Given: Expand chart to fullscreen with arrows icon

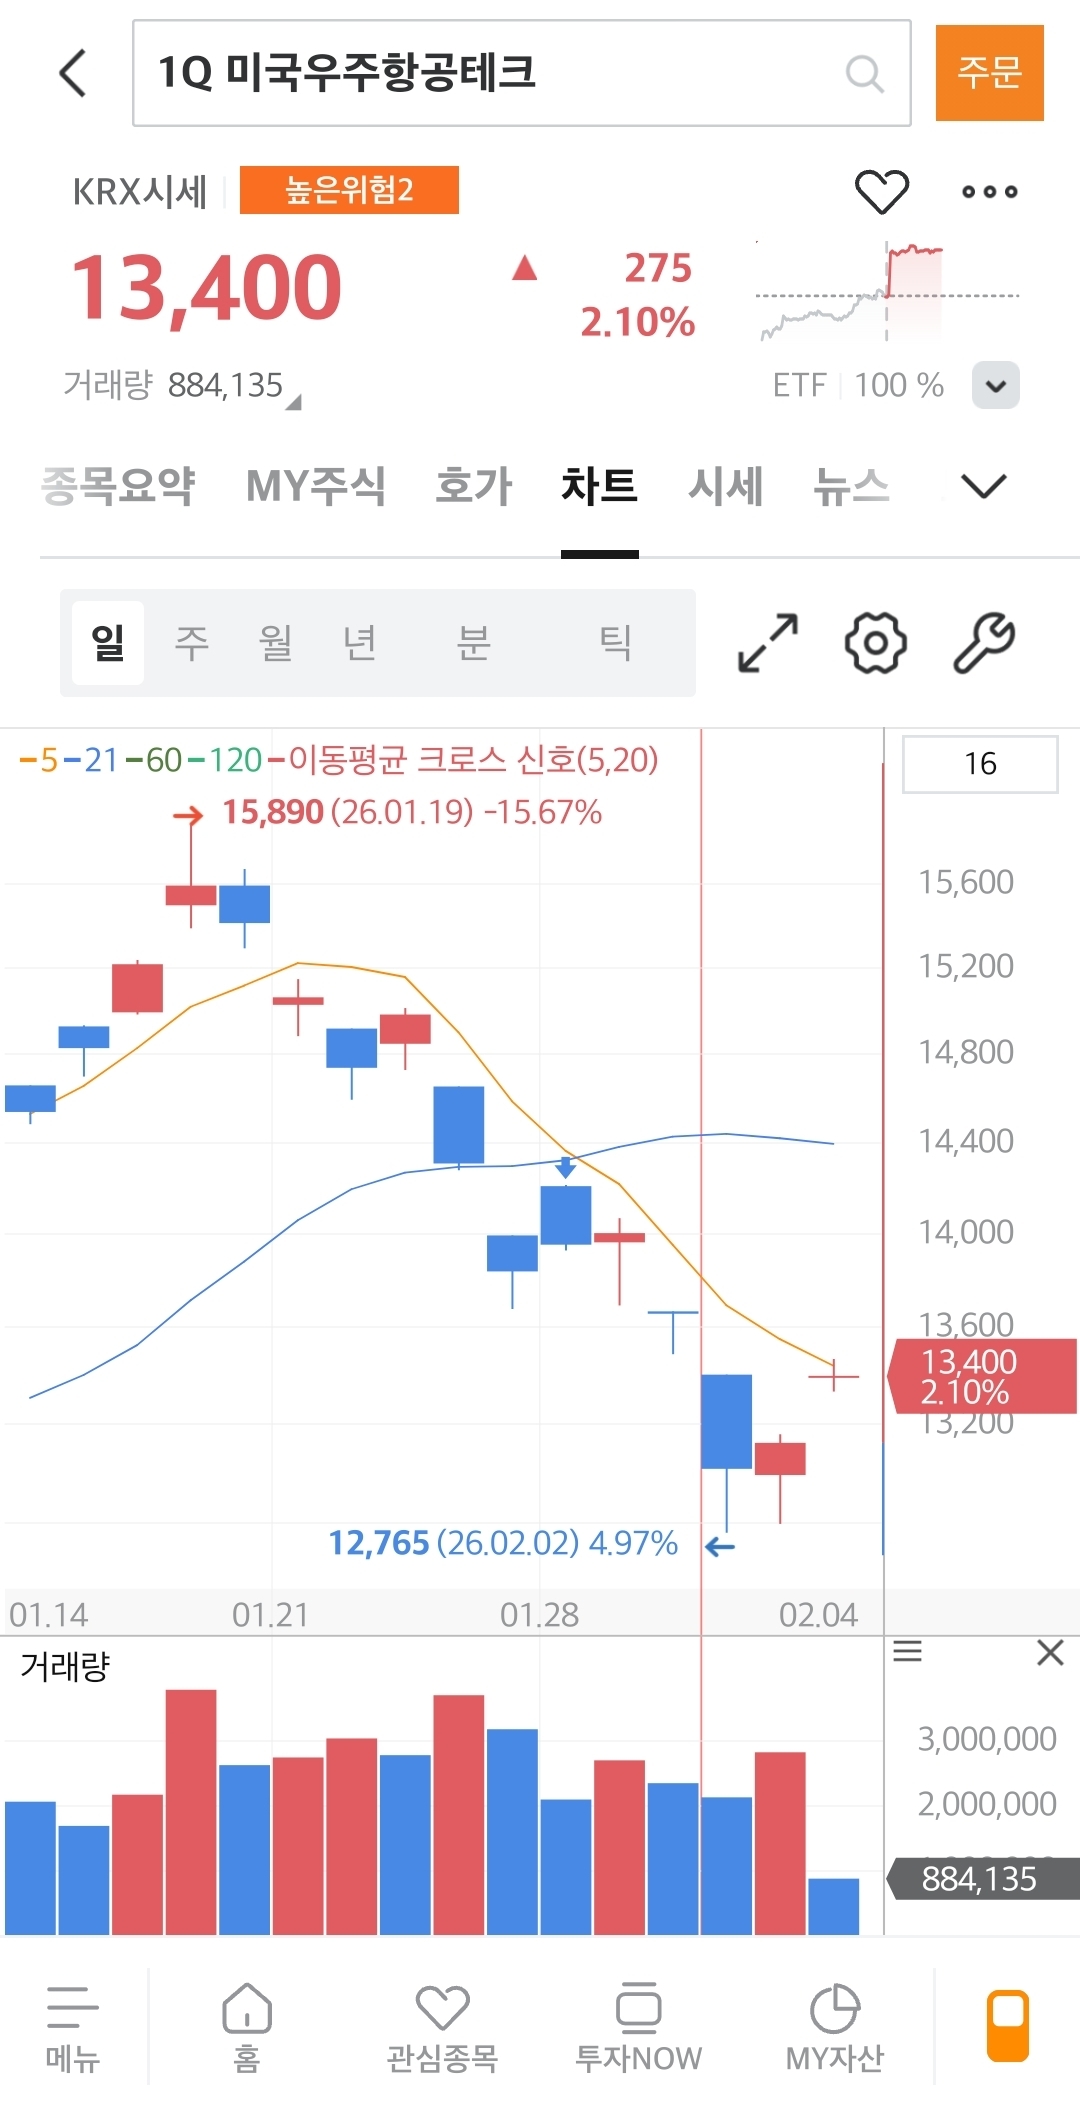Looking at the screenshot, I should (768, 642).
